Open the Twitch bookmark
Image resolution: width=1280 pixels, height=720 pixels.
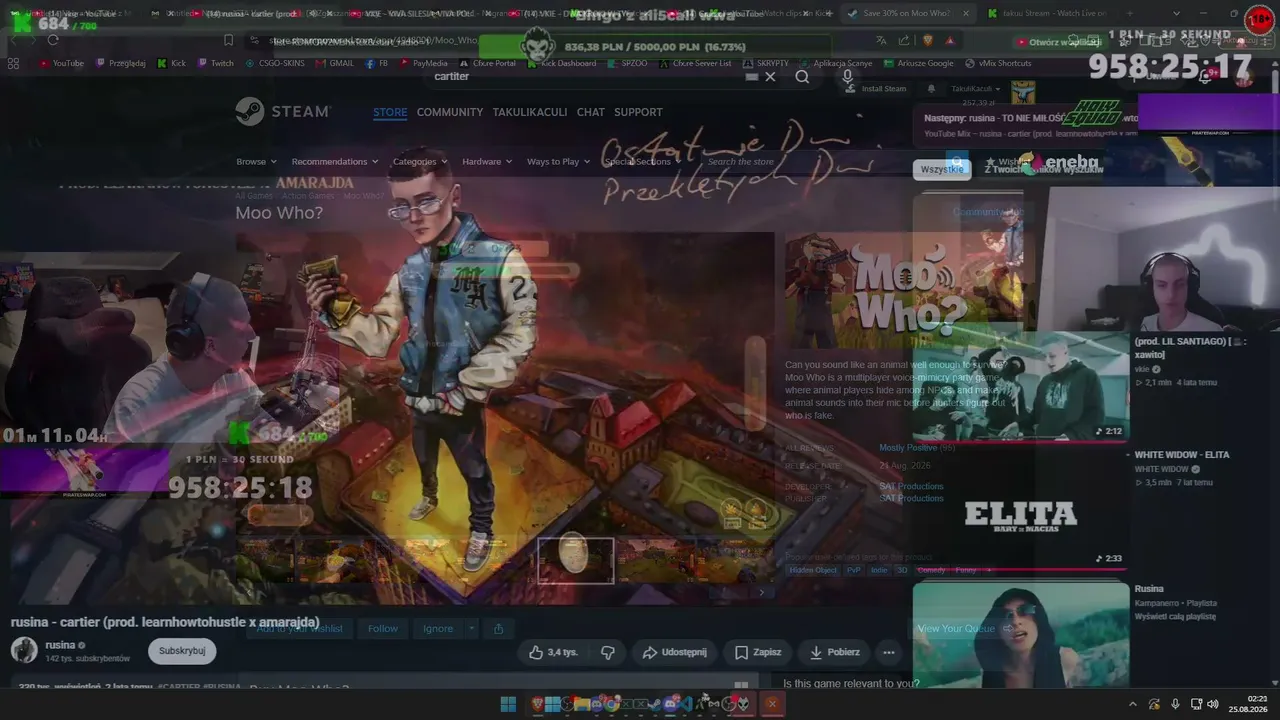coord(216,63)
